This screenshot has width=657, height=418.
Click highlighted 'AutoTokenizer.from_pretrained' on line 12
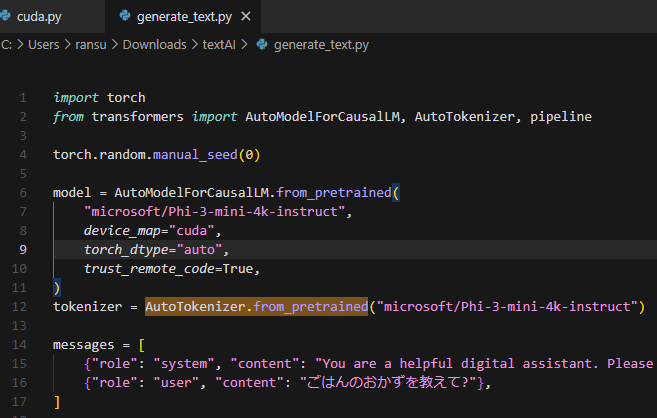coord(256,307)
